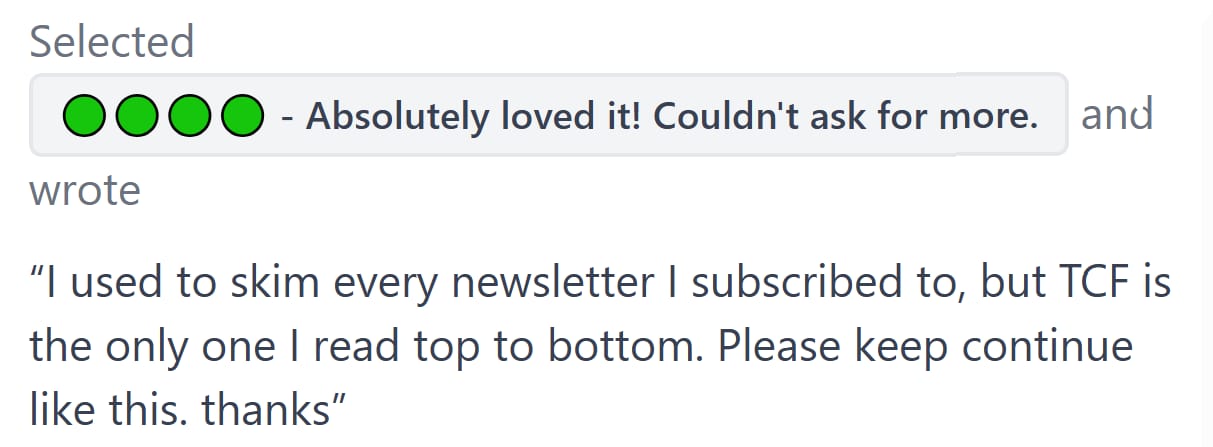The height and width of the screenshot is (447, 1213).
Task: Click "Couldn't ask for more." in the badge
Action: coord(847,116)
